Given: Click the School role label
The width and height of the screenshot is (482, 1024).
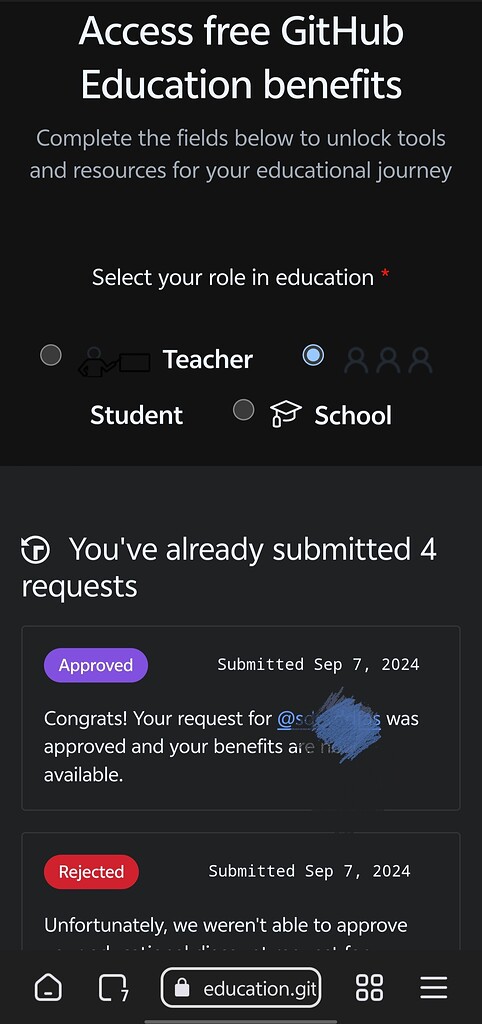Looking at the screenshot, I should coord(353,415).
